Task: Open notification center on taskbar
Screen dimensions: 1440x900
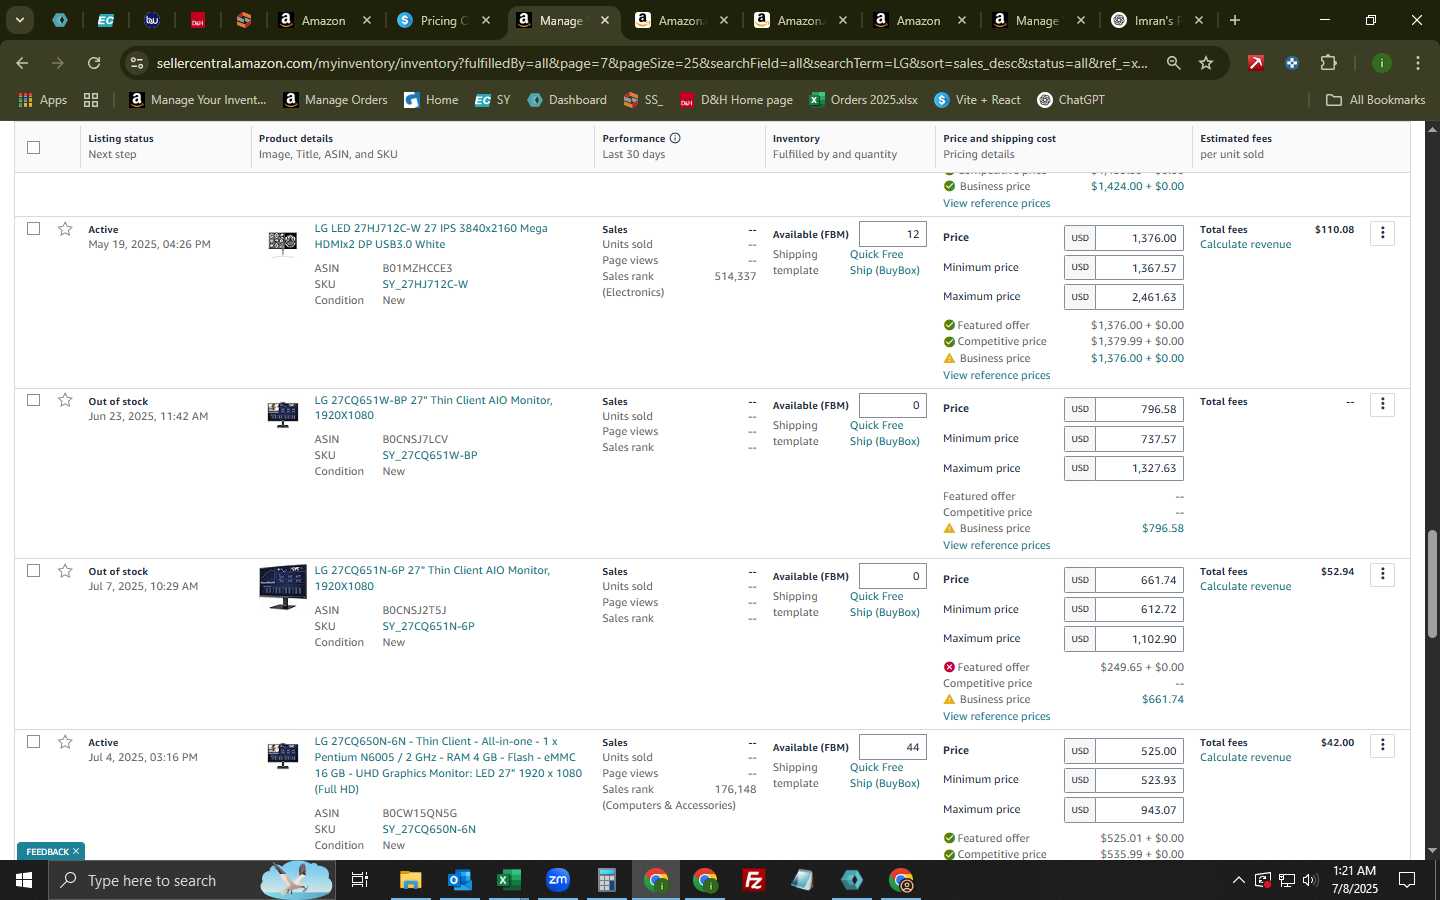Action: pos(1407,880)
